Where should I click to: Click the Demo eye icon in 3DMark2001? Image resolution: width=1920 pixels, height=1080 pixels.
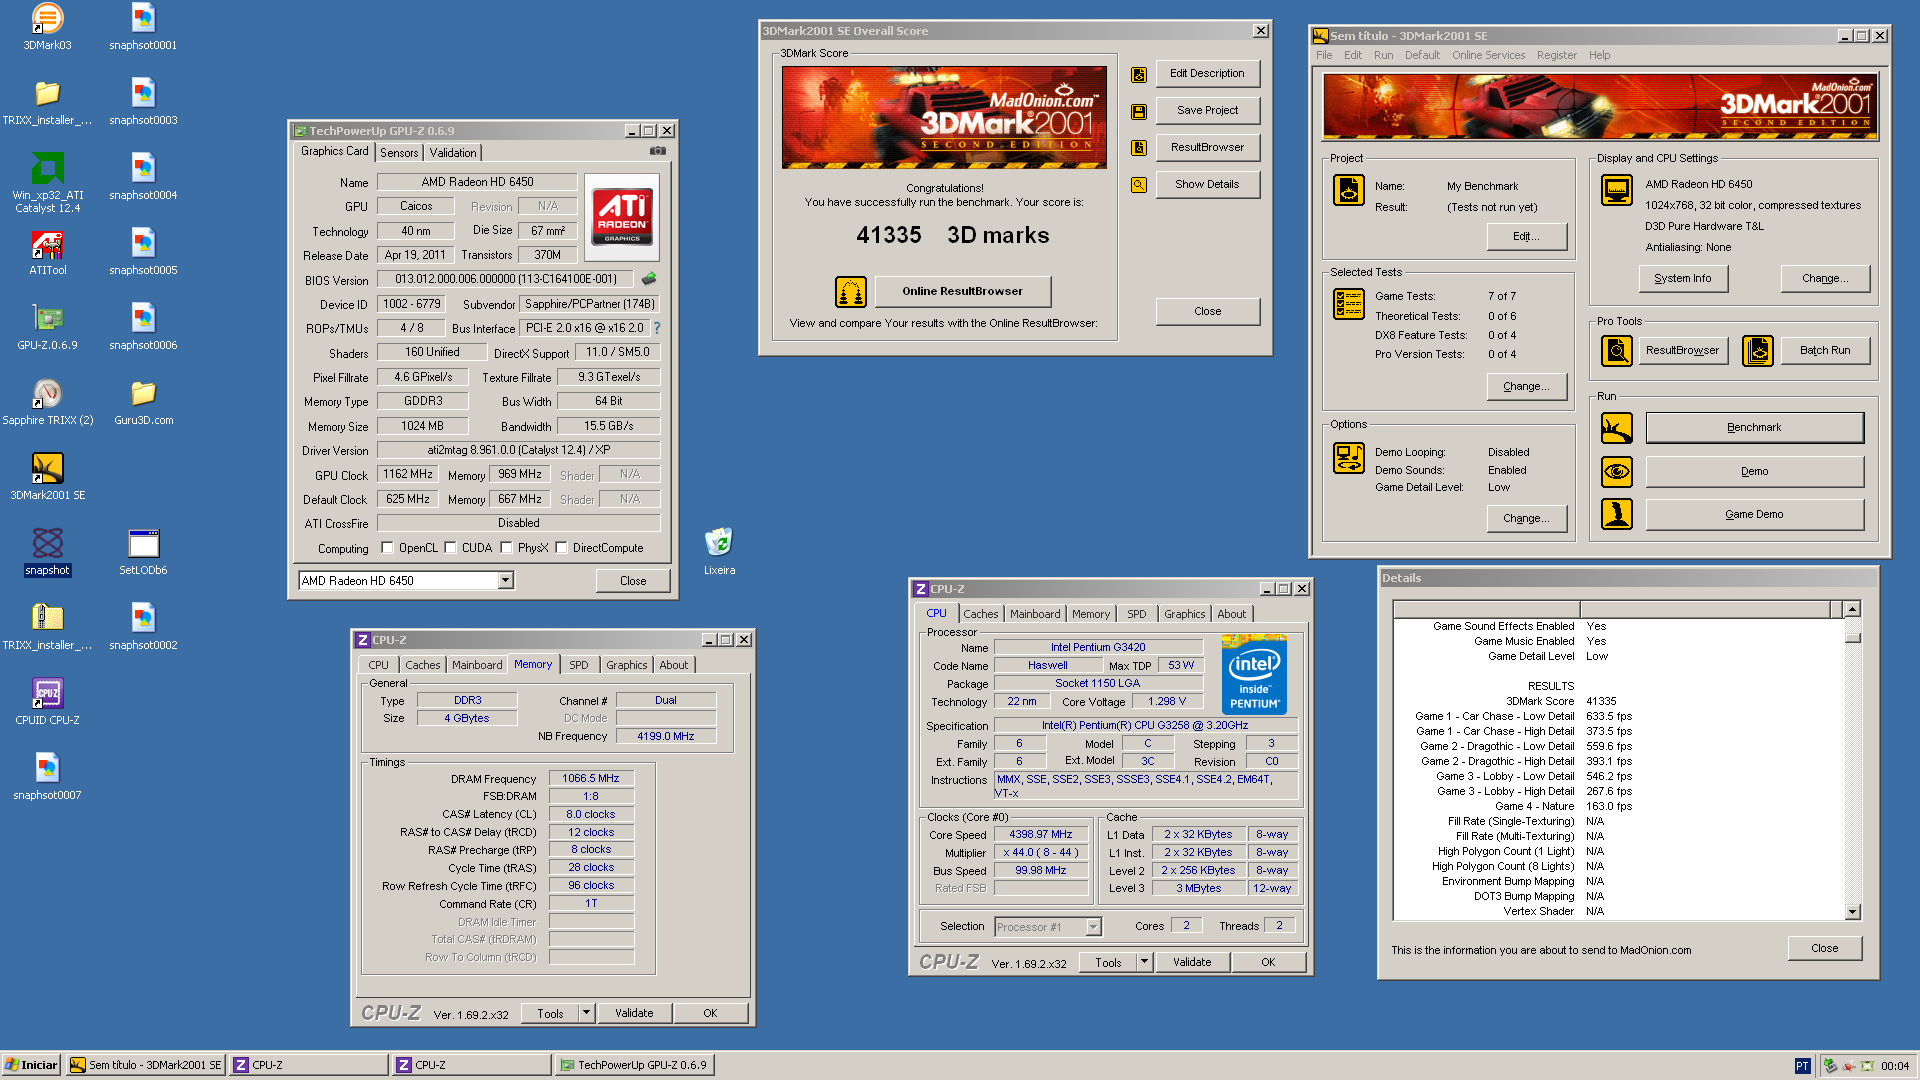point(1617,471)
